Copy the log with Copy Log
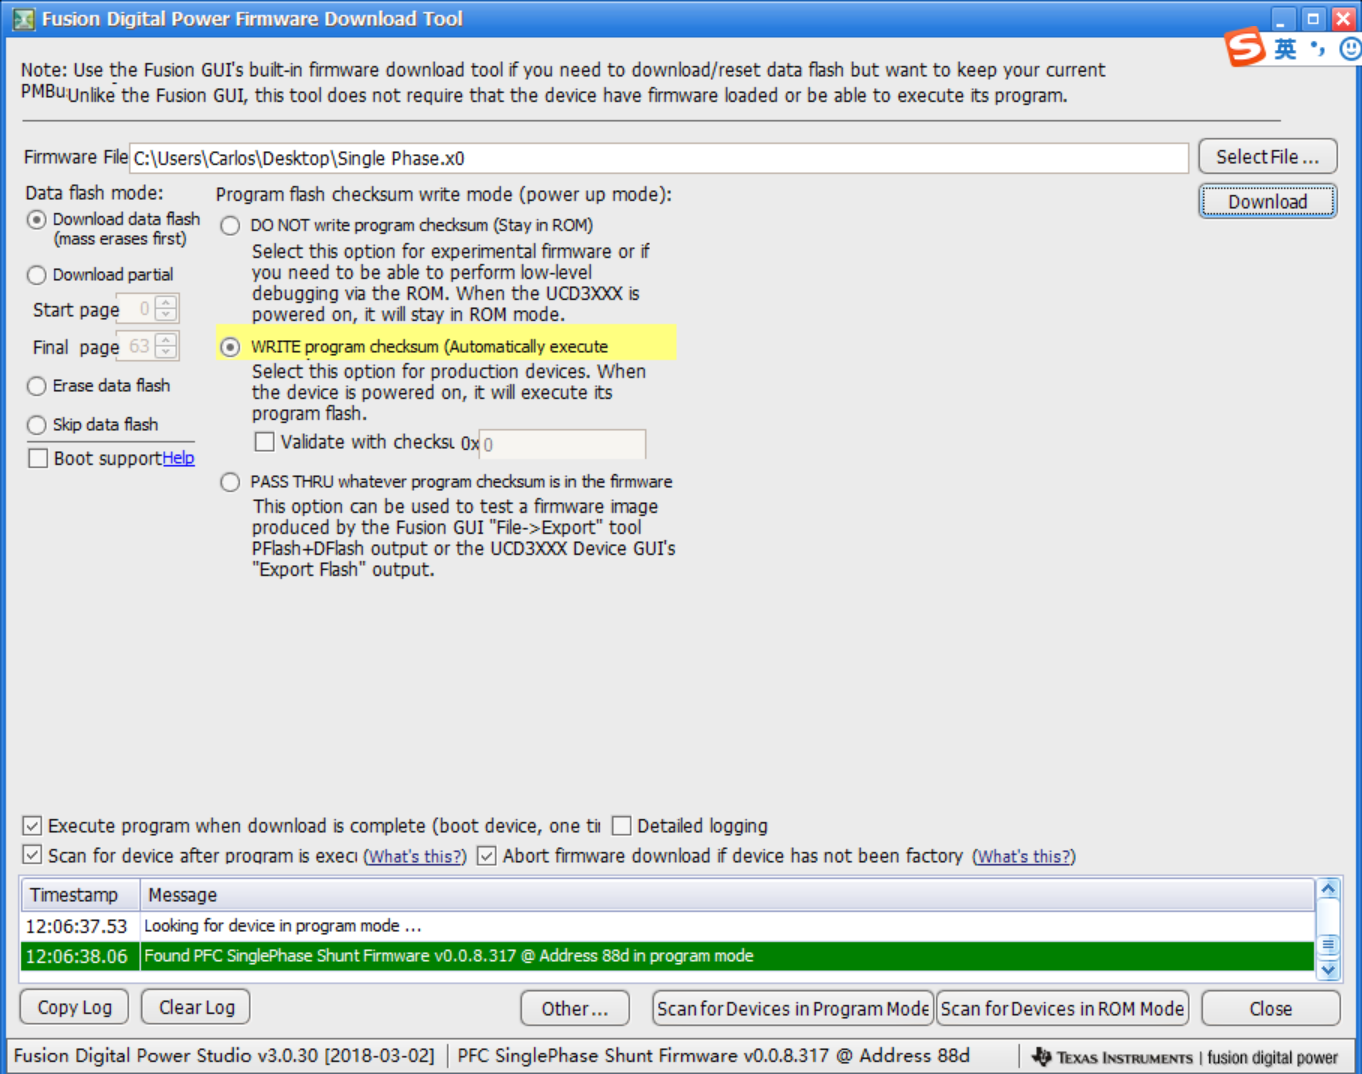1362x1074 pixels. click(x=74, y=1007)
